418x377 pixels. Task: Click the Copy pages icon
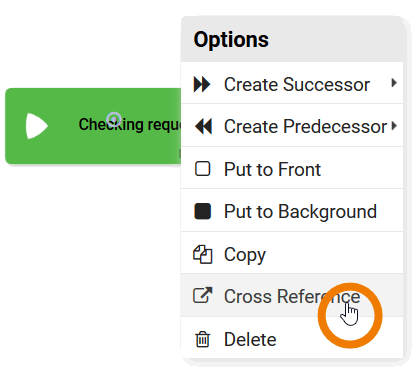(x=203, y=254)
